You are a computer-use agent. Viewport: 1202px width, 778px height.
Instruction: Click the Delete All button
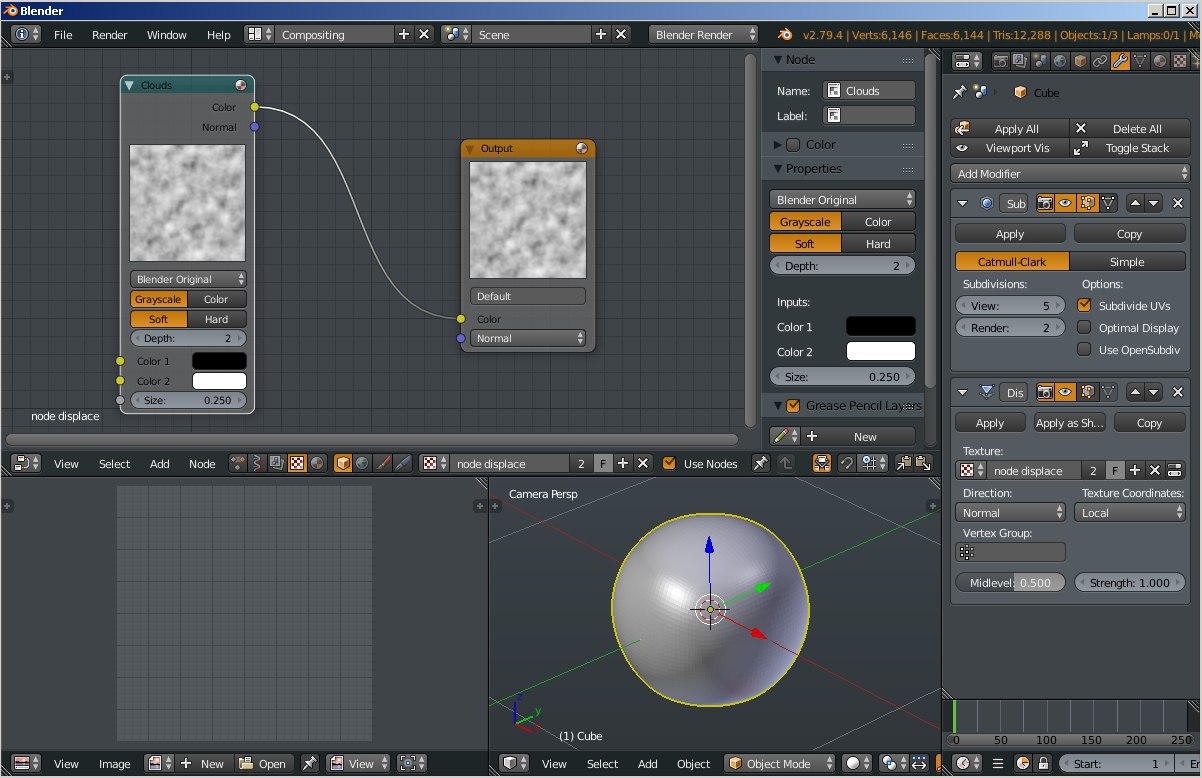click(1129, 128)
